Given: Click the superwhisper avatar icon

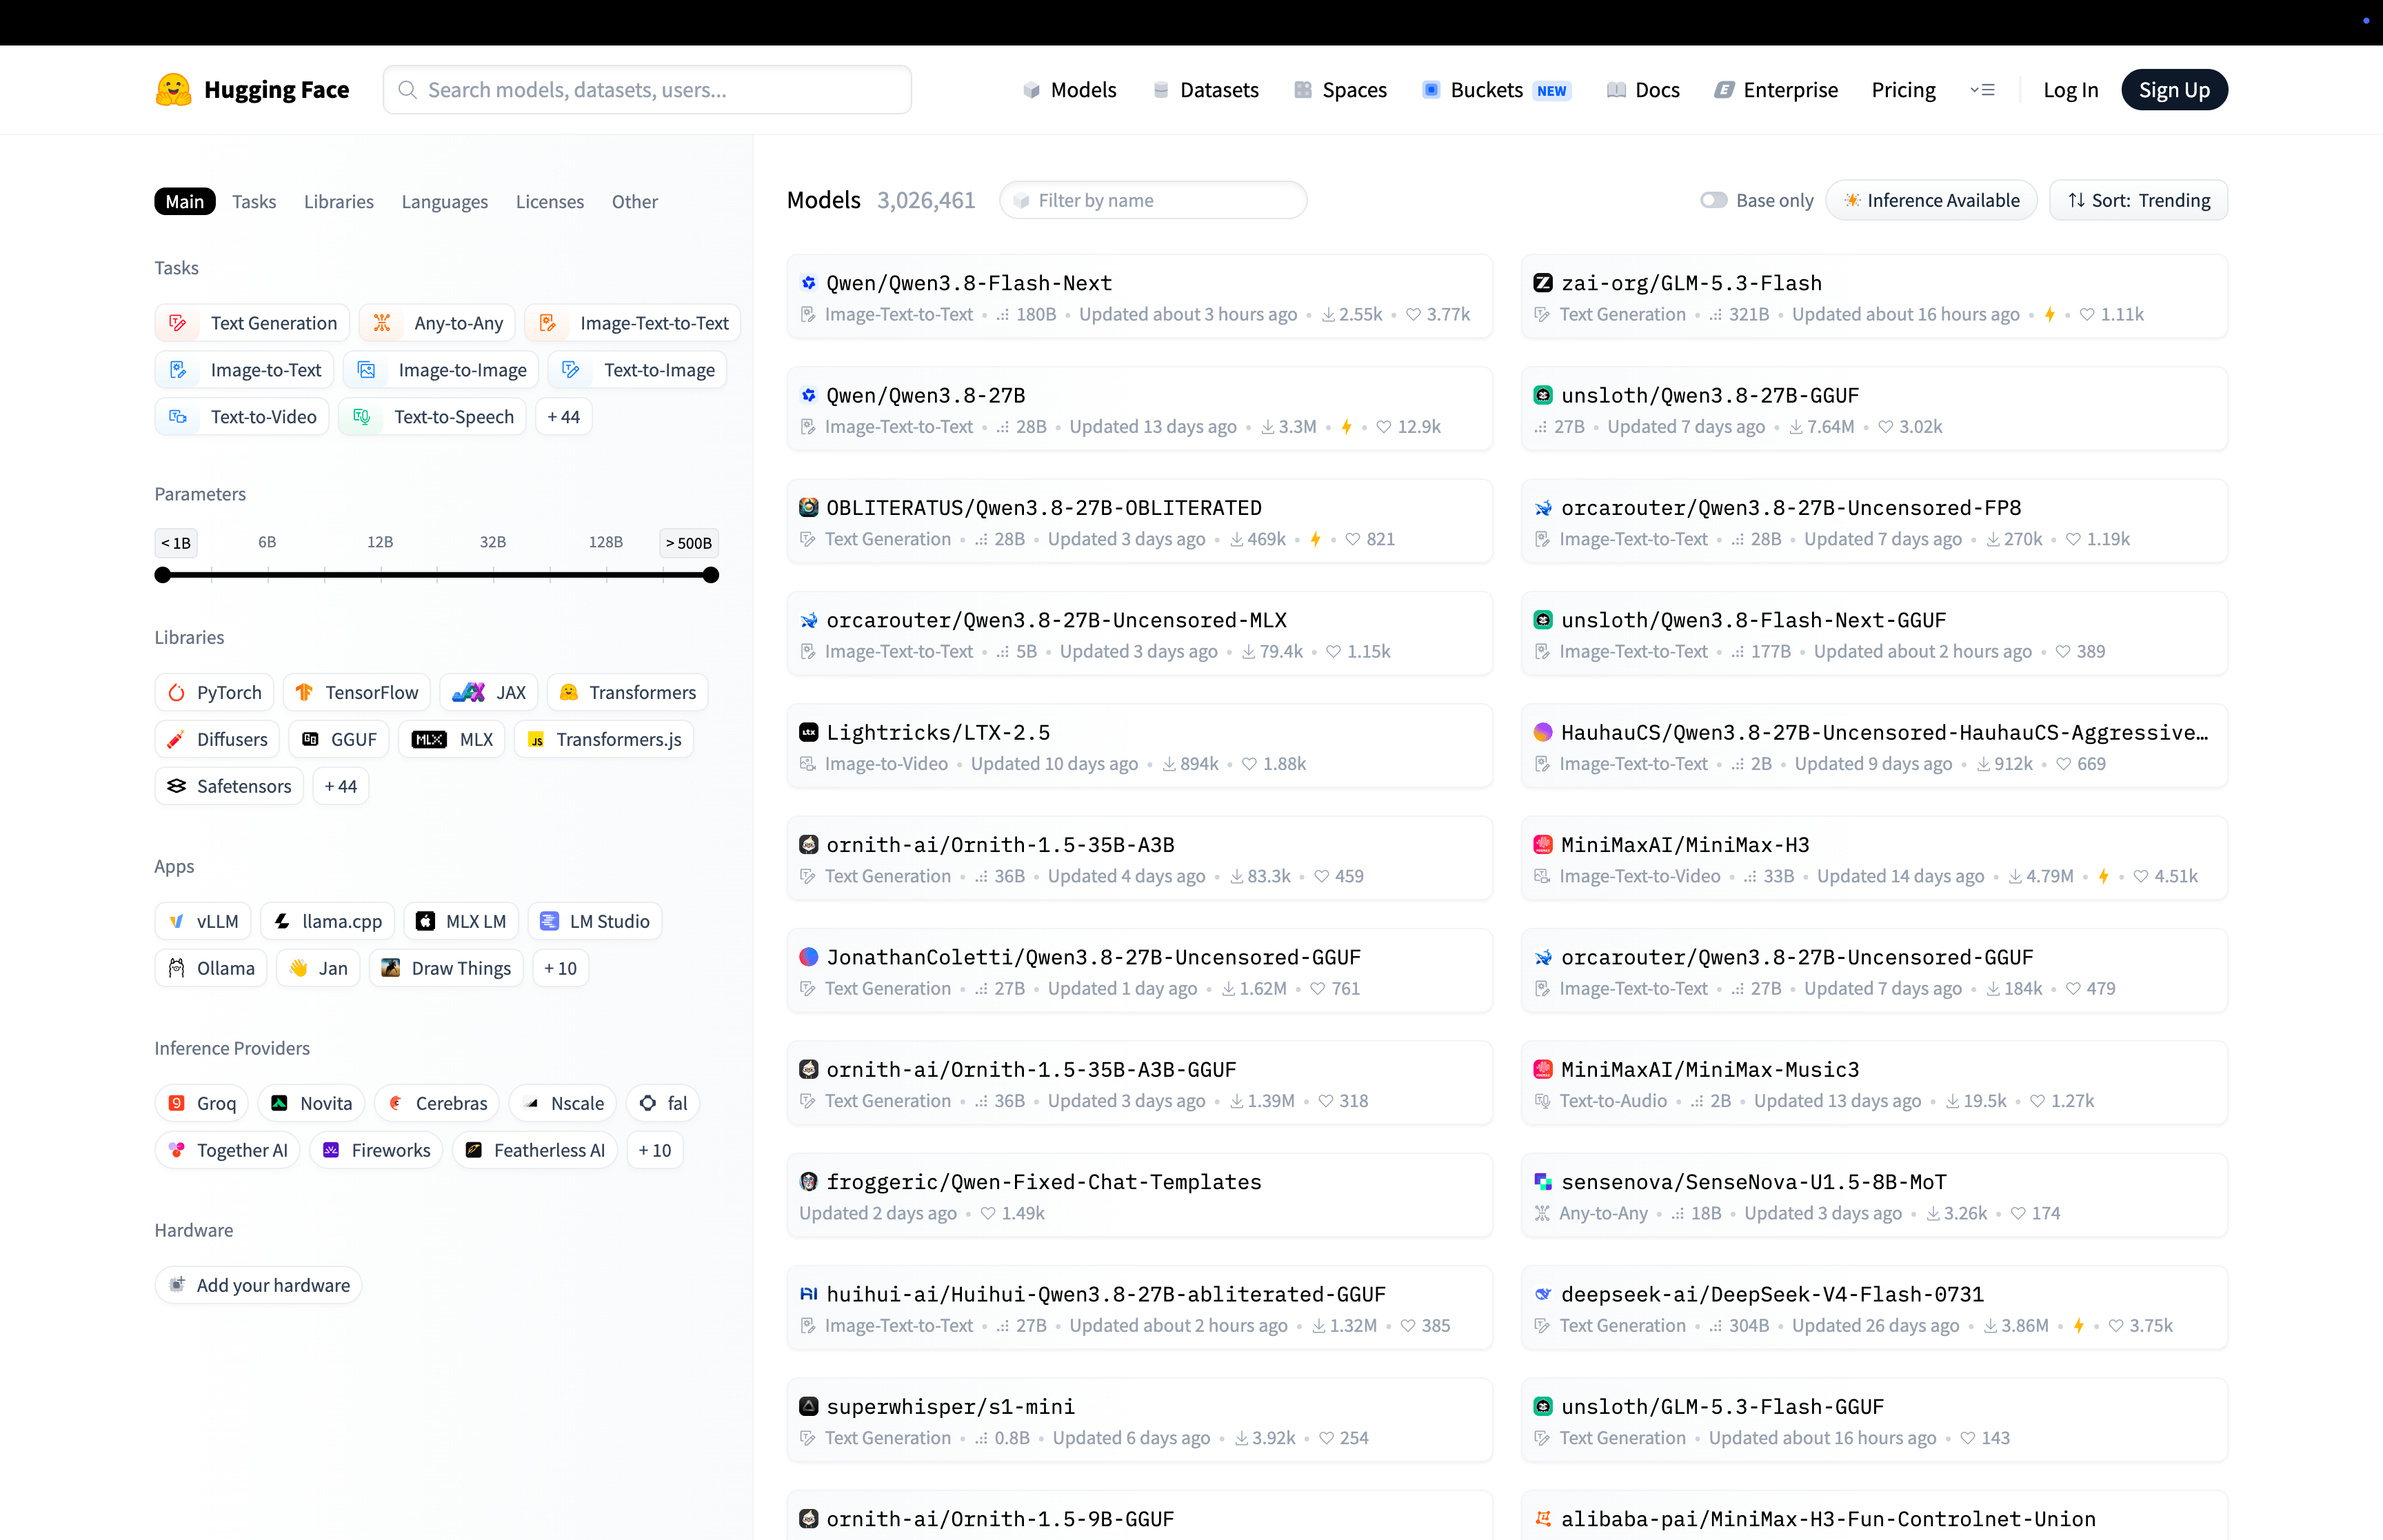Looking at the screenshot, I should (x=808, y=1406).
